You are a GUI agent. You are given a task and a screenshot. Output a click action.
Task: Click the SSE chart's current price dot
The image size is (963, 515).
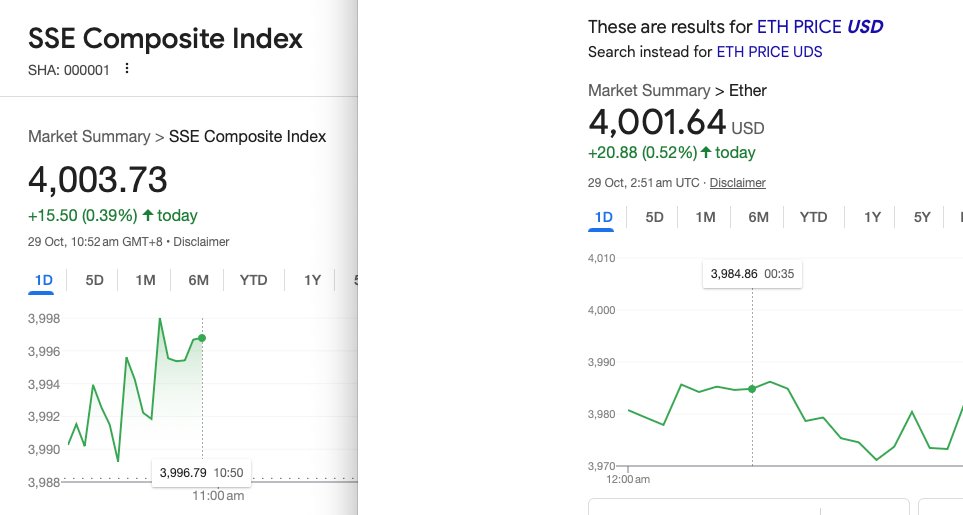click(202, 338)
